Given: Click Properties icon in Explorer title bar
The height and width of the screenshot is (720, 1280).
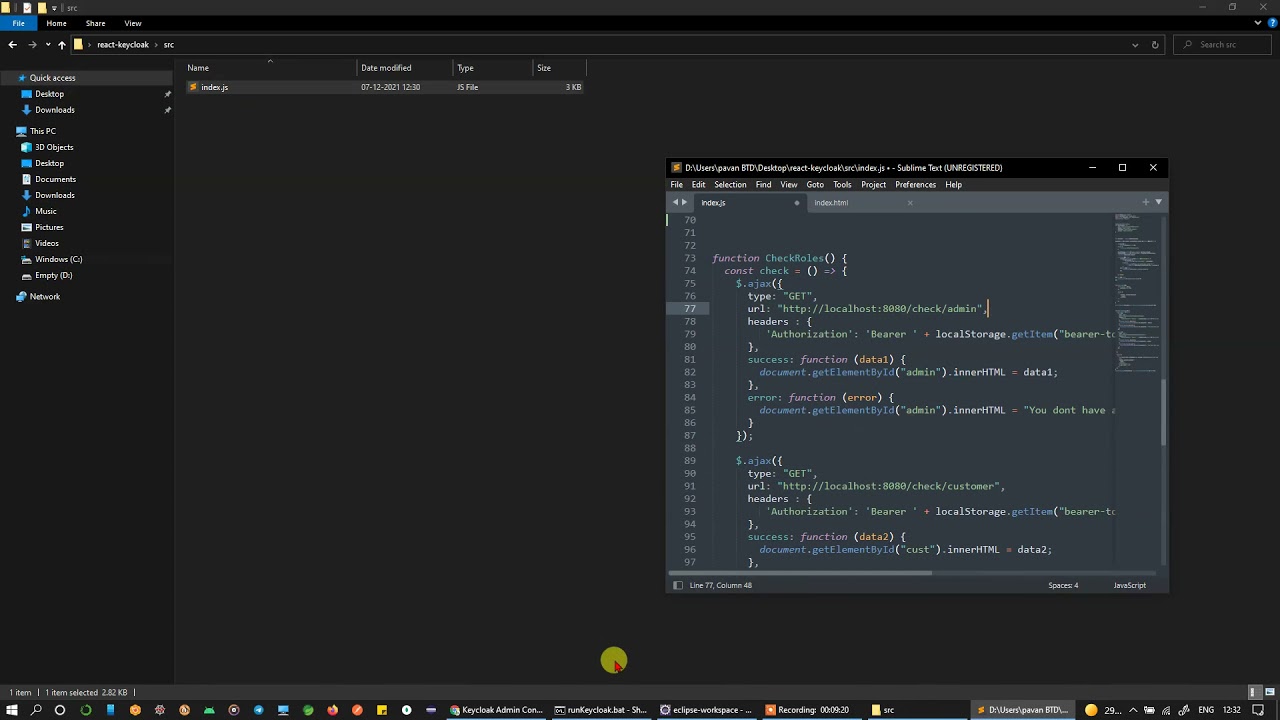Looking at the screenshot, I should click(x=27, y=8).
